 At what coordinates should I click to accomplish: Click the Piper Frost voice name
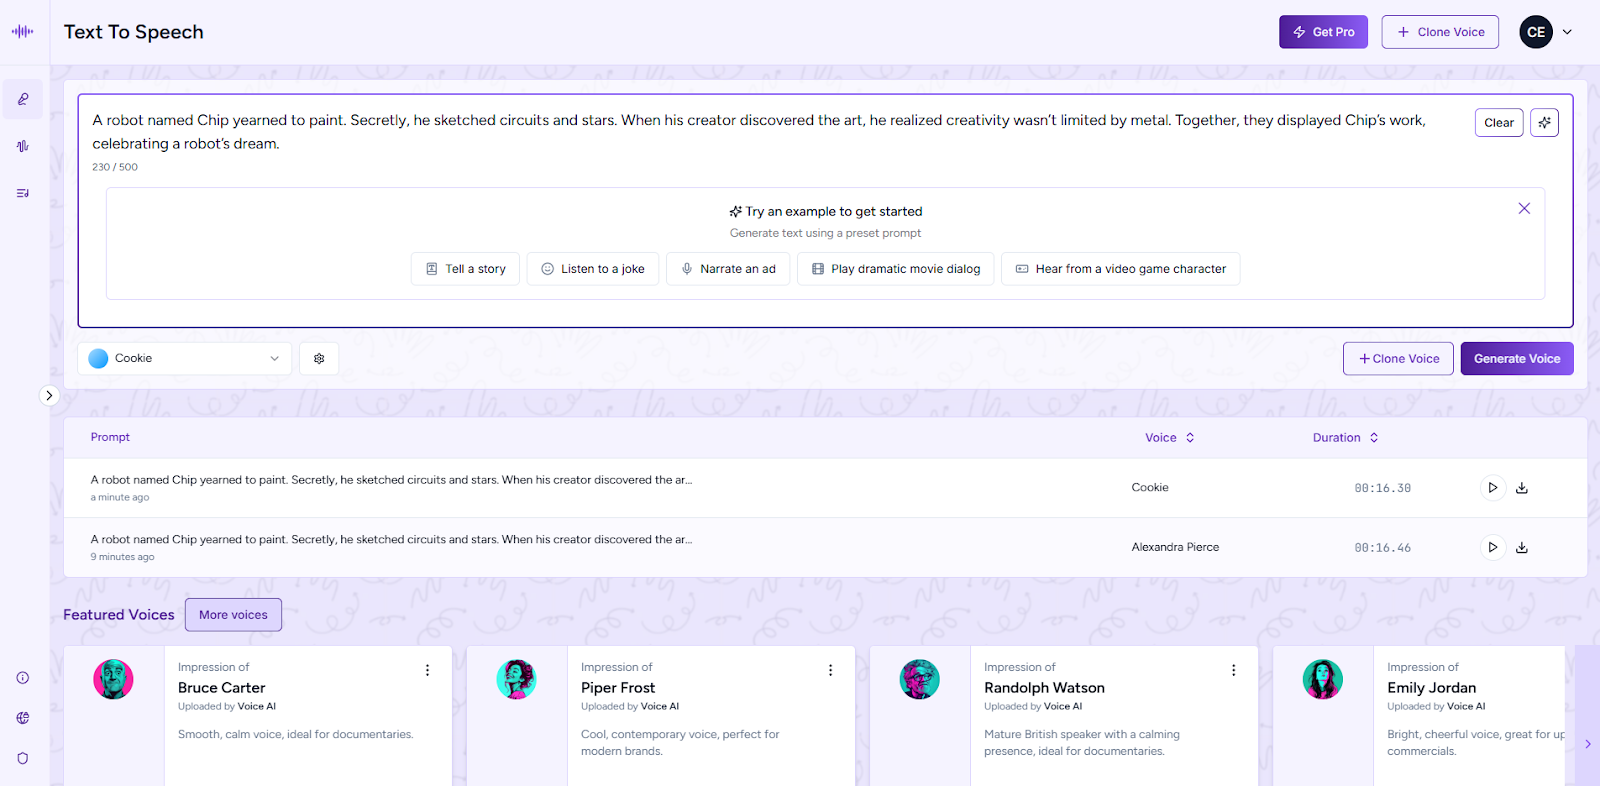(618, 688)
